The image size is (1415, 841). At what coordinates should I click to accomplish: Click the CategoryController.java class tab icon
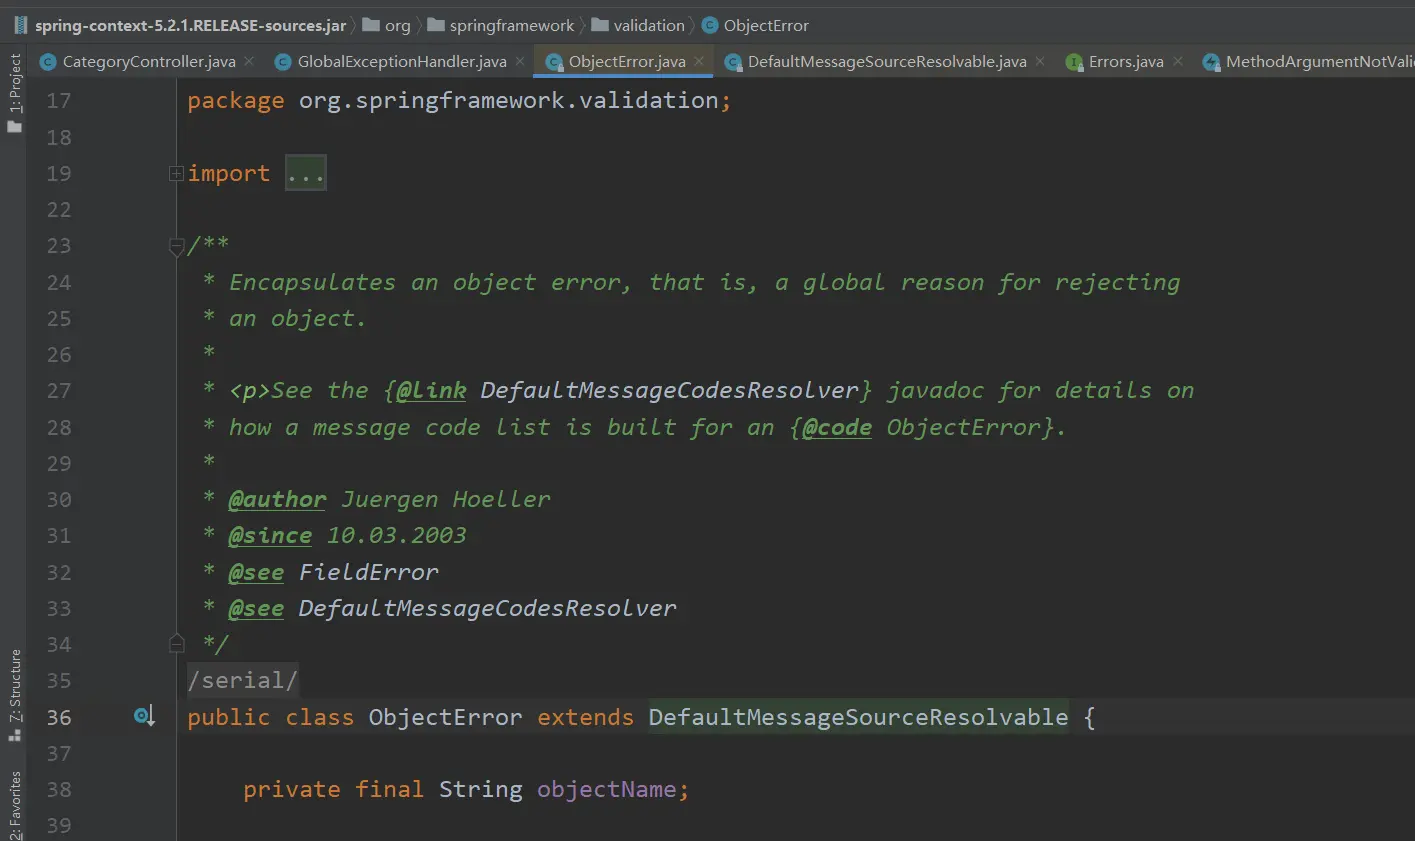pos(48,62)
